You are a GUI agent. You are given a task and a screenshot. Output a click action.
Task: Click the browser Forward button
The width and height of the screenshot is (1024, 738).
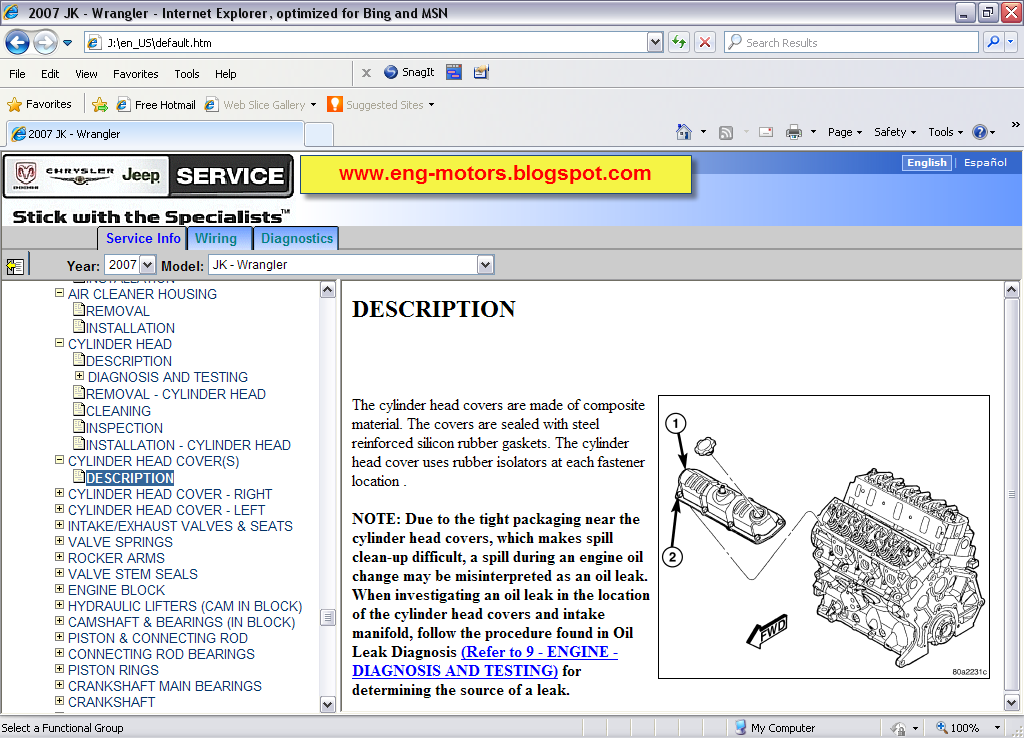pos(45,42)
